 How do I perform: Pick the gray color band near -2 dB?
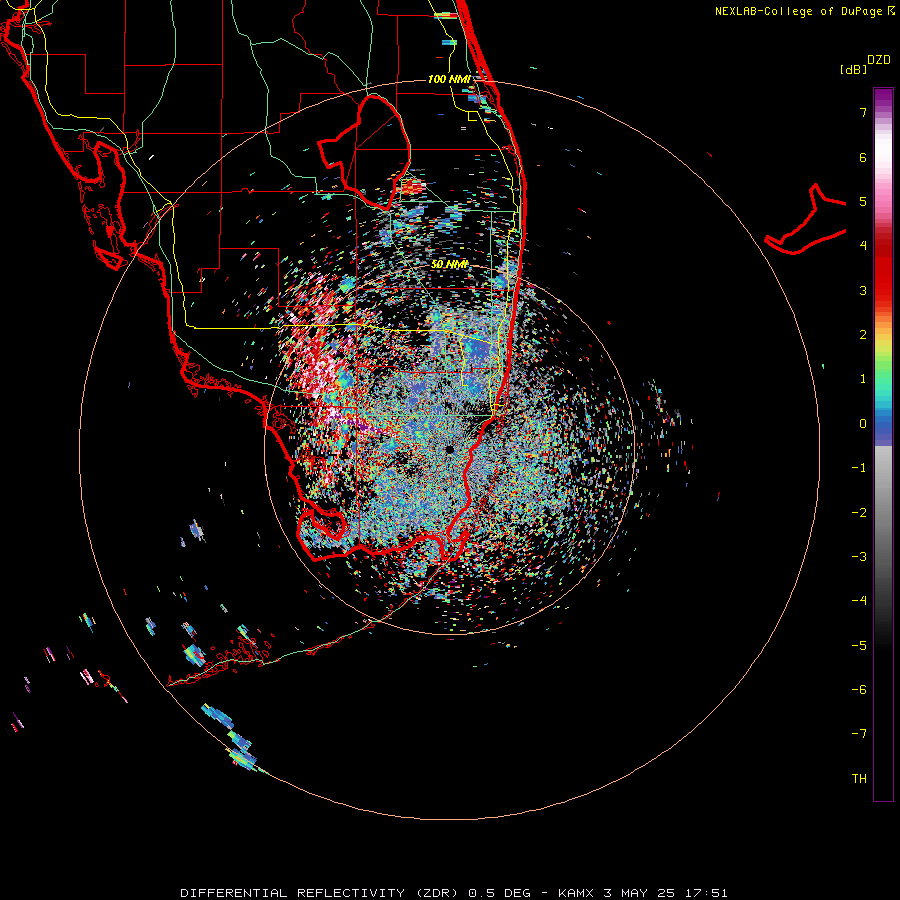pyautogui.click(x=883, y=512)
